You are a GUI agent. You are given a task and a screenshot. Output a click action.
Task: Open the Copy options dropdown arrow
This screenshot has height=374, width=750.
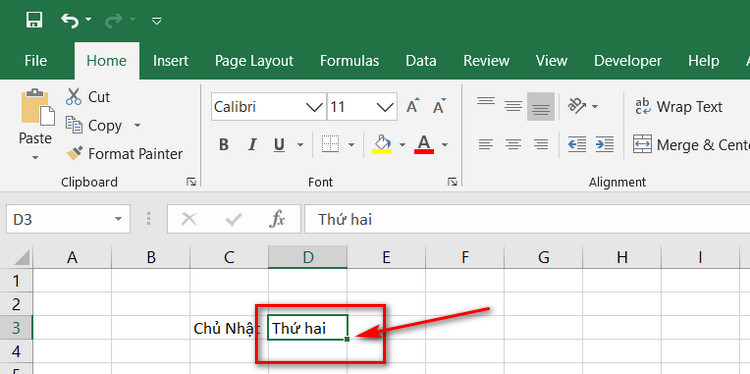(x=137, y=125)
